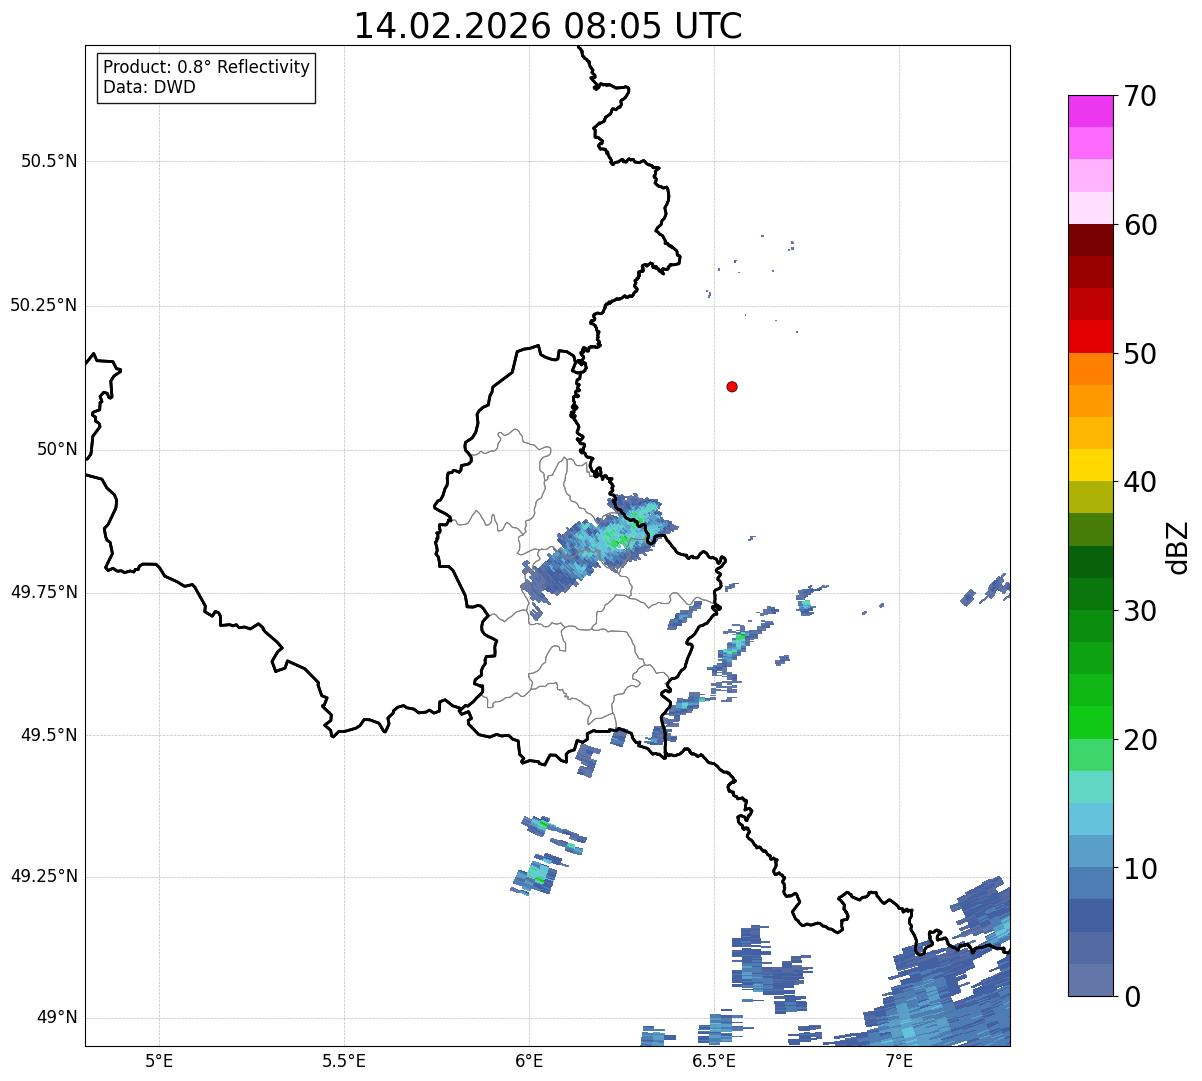Click the 6.5°E longitude label
1202x1081 pixels.
[x=714, y=1061]
